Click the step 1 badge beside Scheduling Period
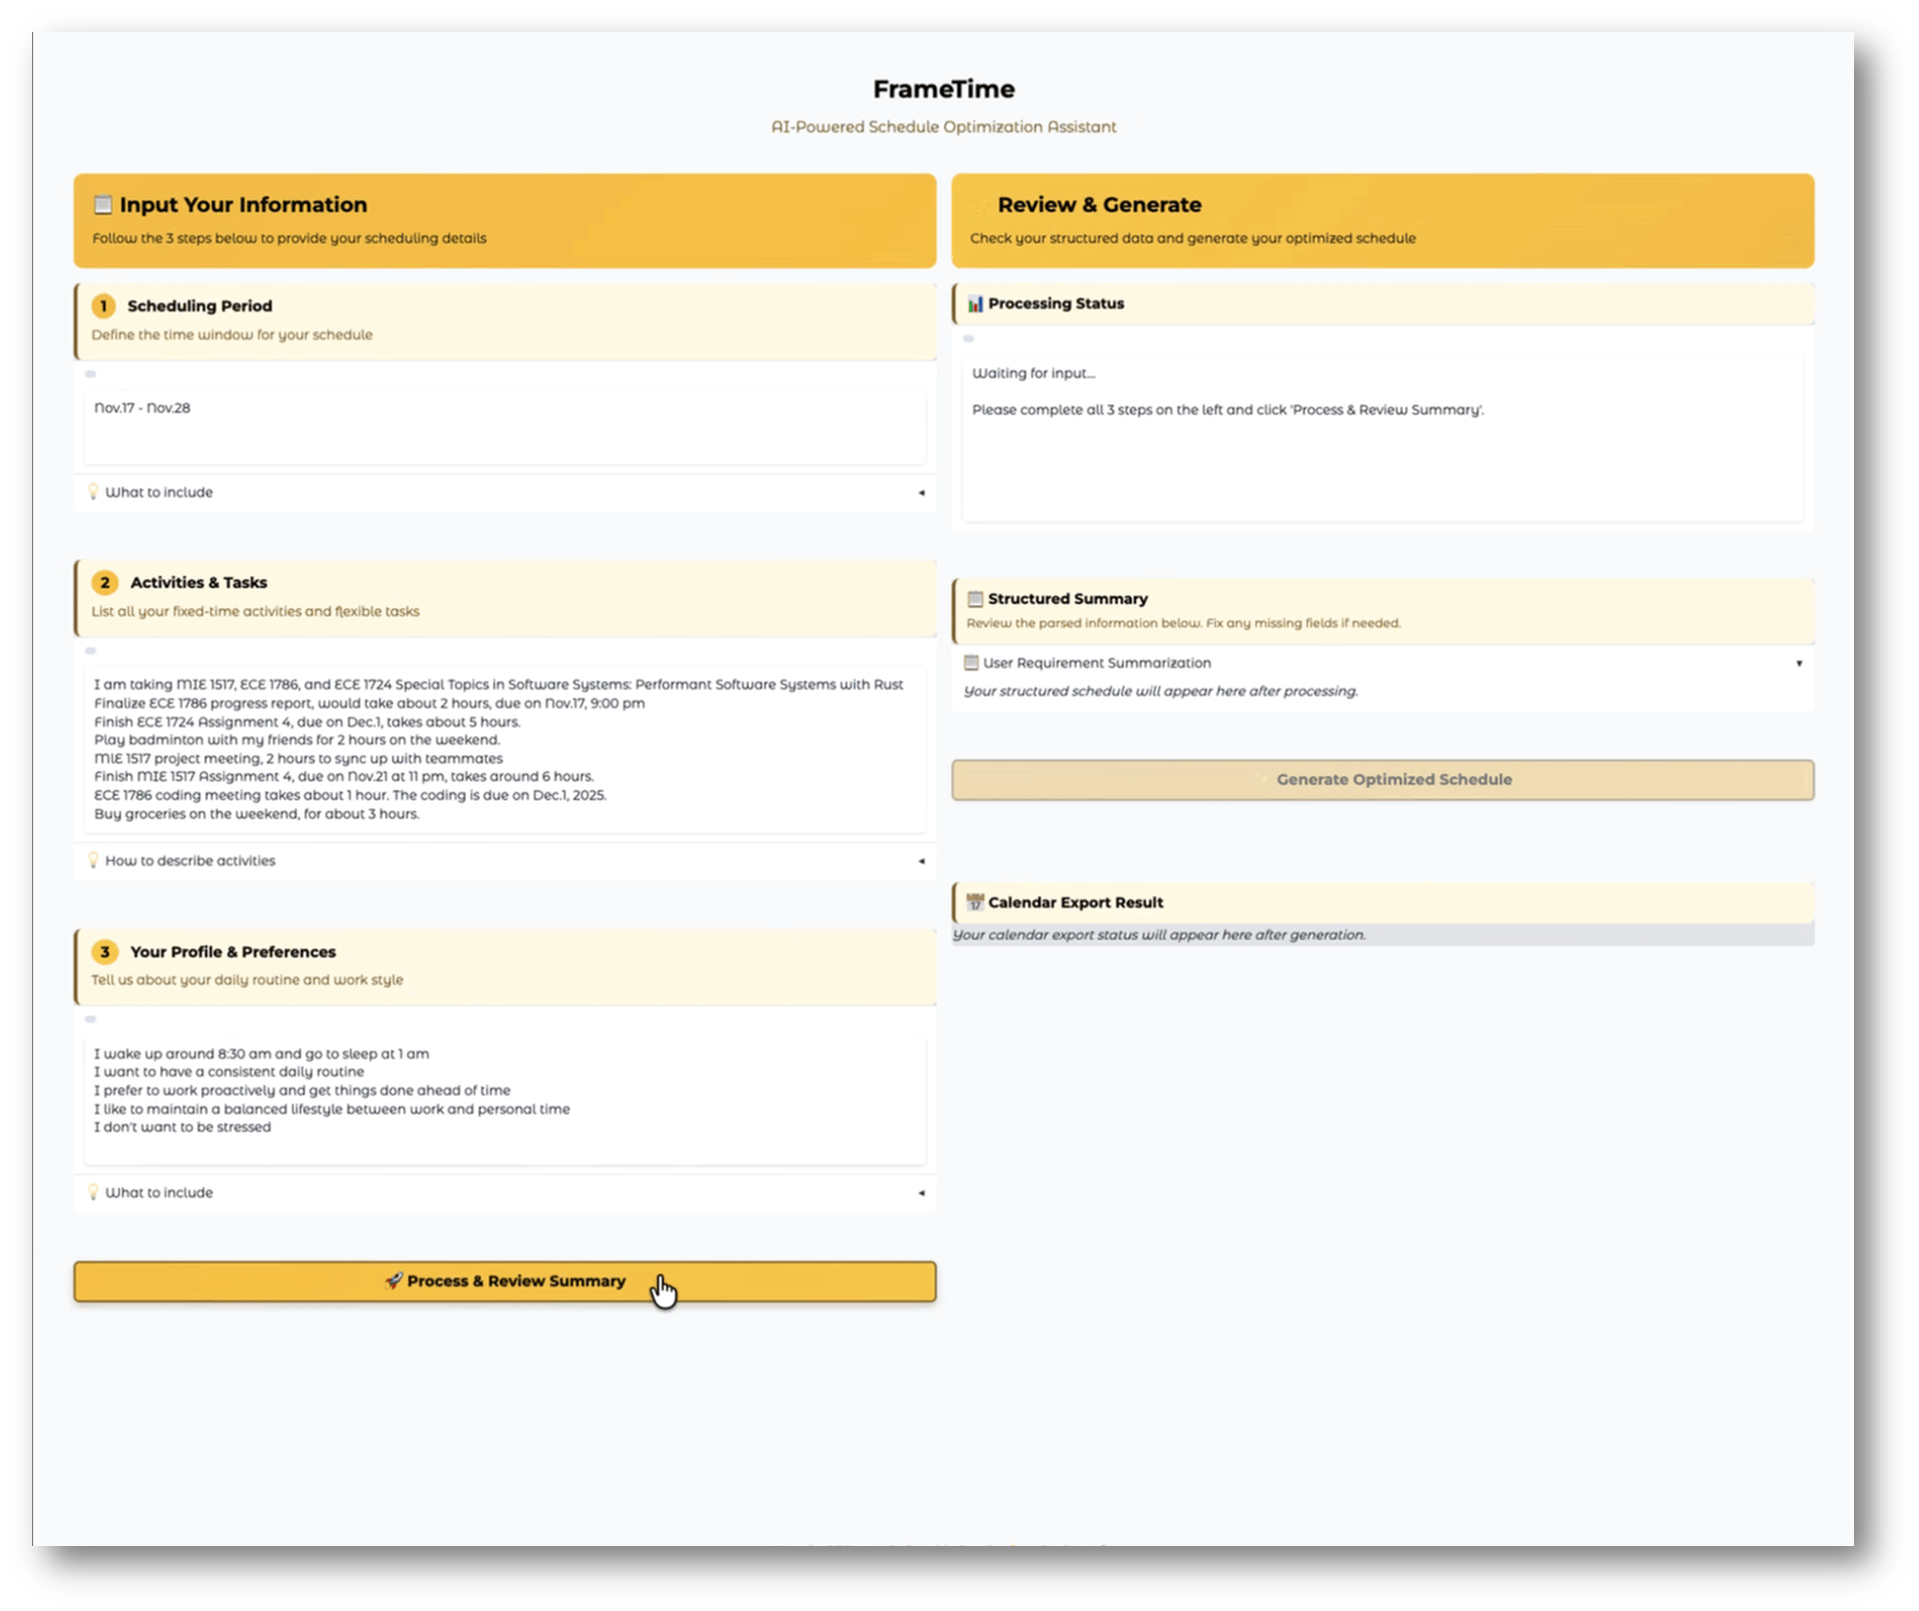 [x=103, y=306]
